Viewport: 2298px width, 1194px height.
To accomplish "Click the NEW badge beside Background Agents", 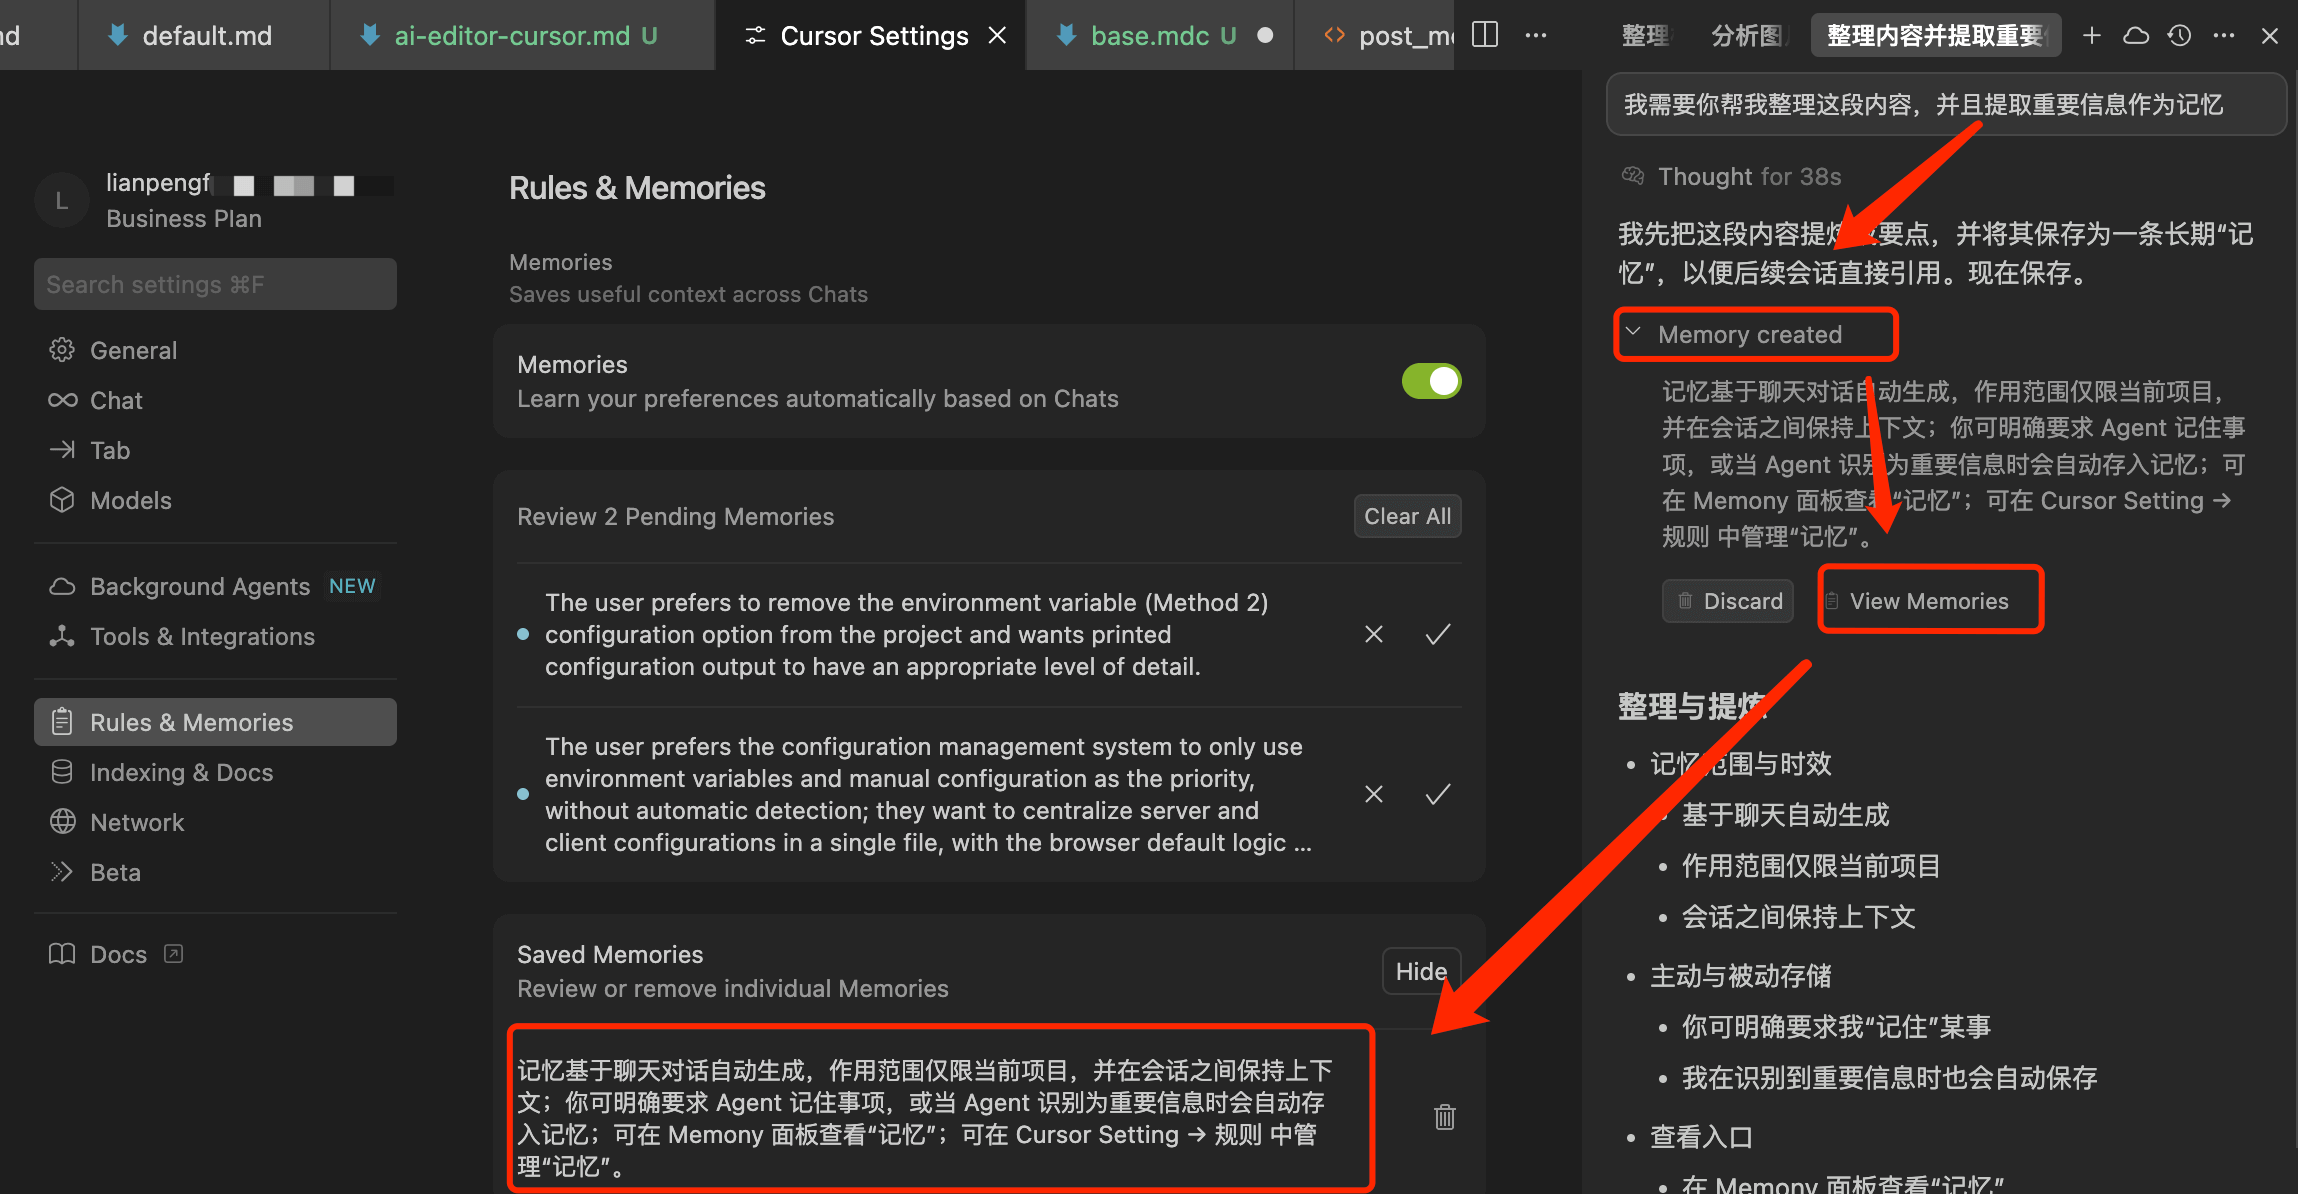I will (352, 586).
